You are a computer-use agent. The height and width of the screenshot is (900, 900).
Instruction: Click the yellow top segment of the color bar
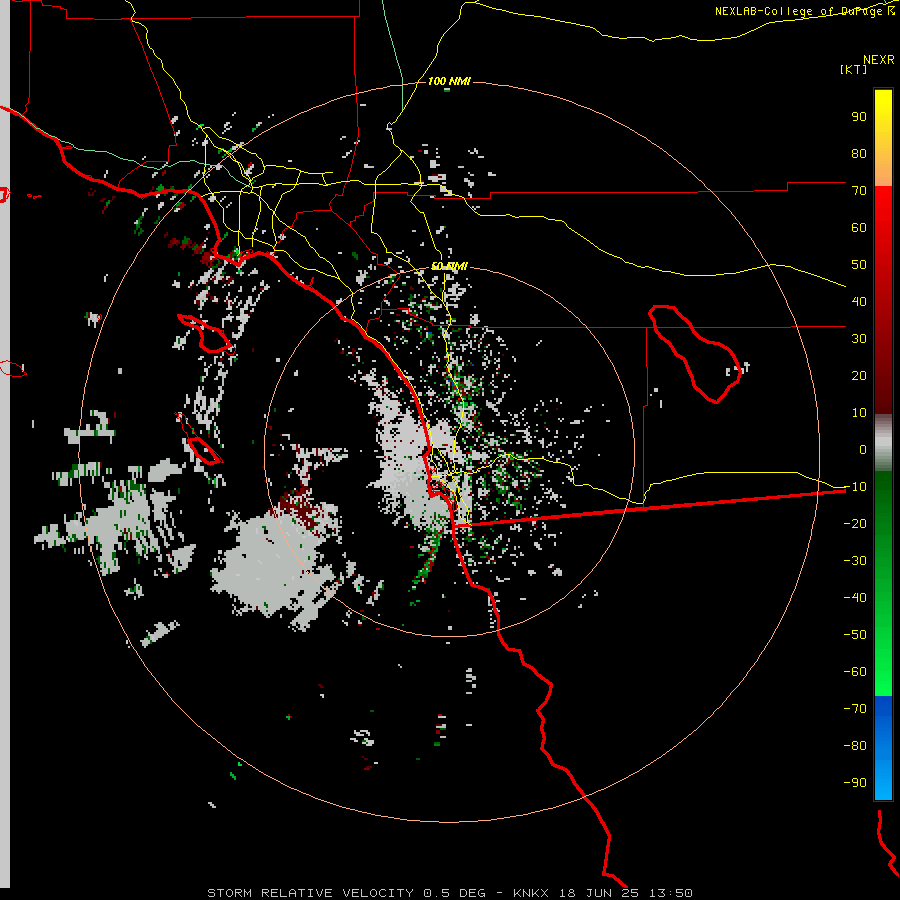click(x=883, y=138)
